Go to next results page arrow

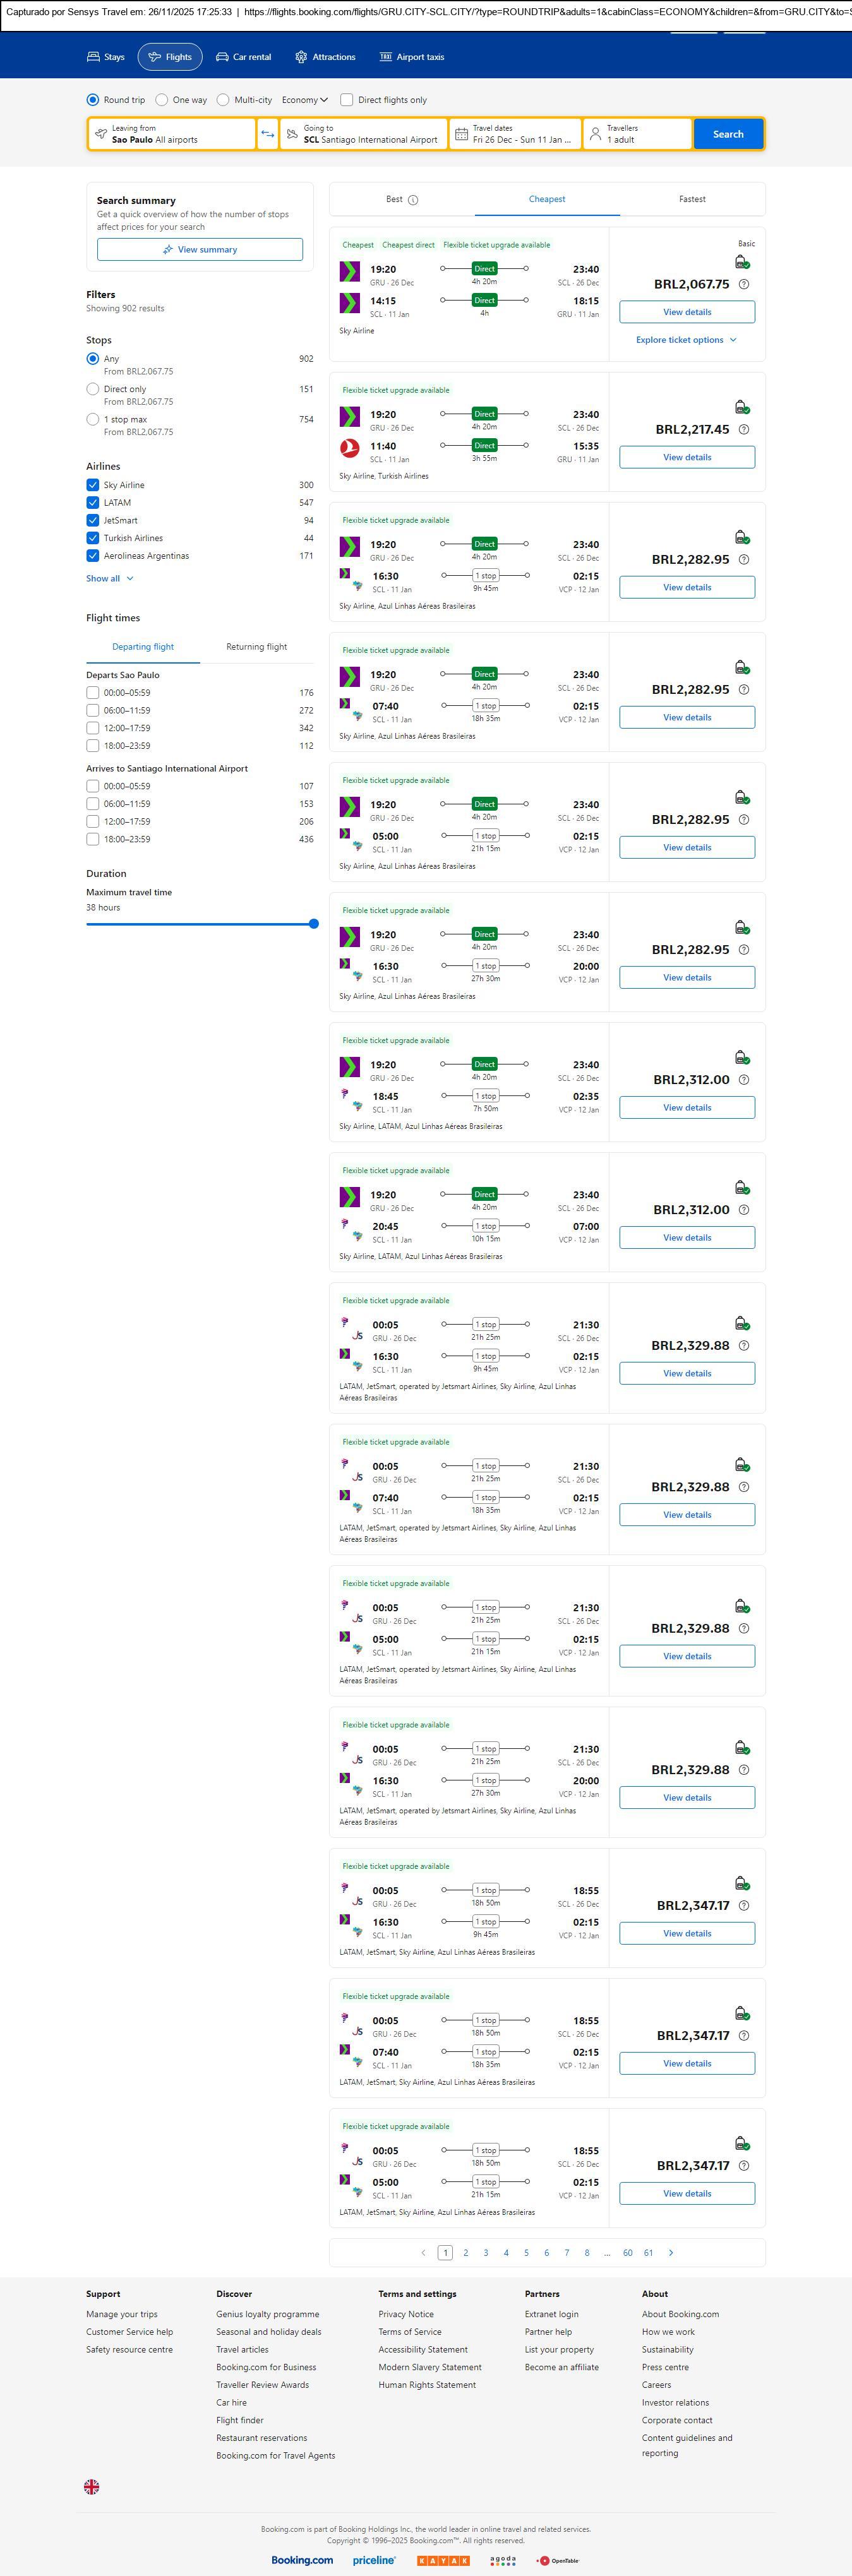[670, 2252]
